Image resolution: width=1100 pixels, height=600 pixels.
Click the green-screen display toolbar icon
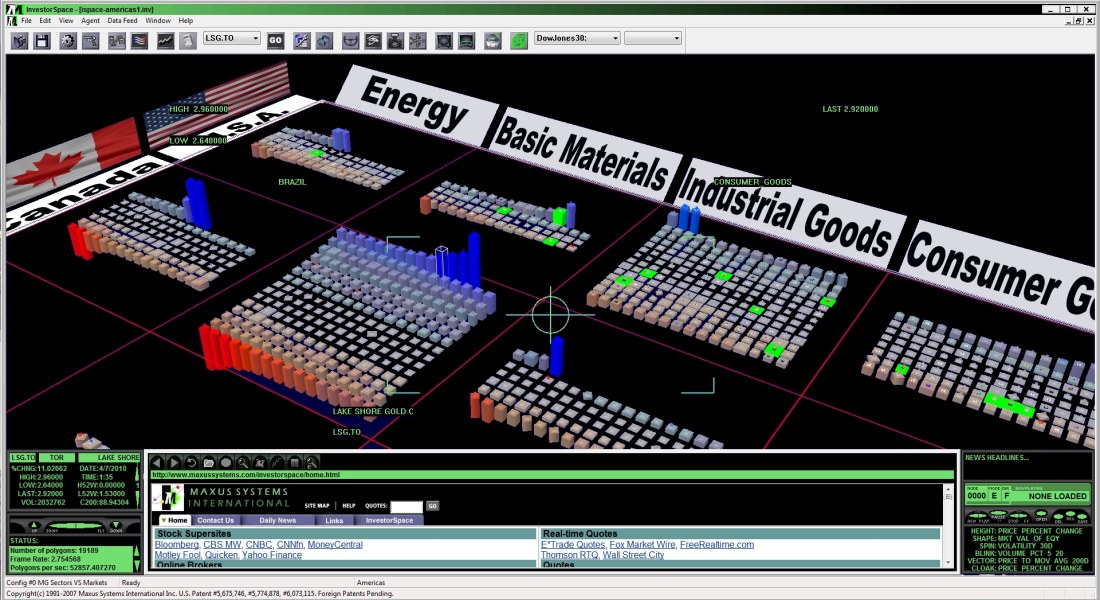pos(467,41)
